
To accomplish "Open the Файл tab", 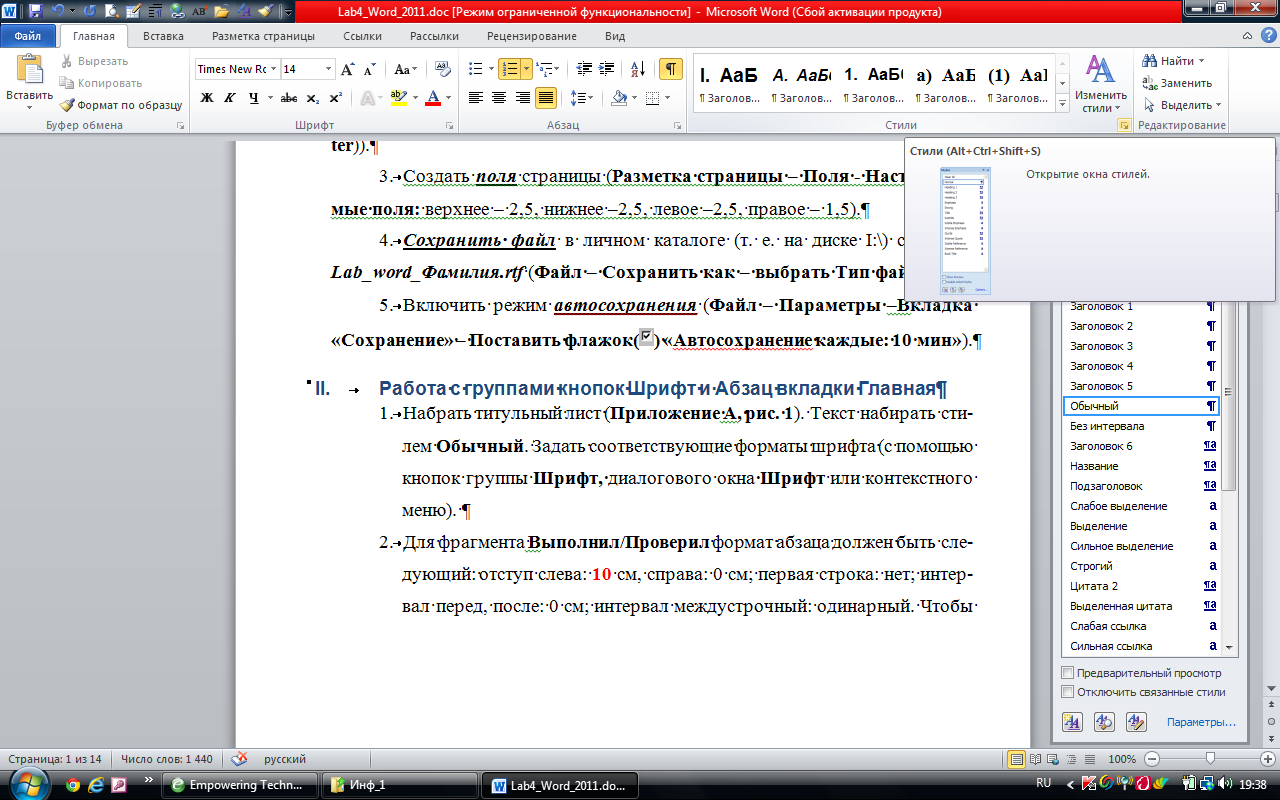I will [28, 36].
